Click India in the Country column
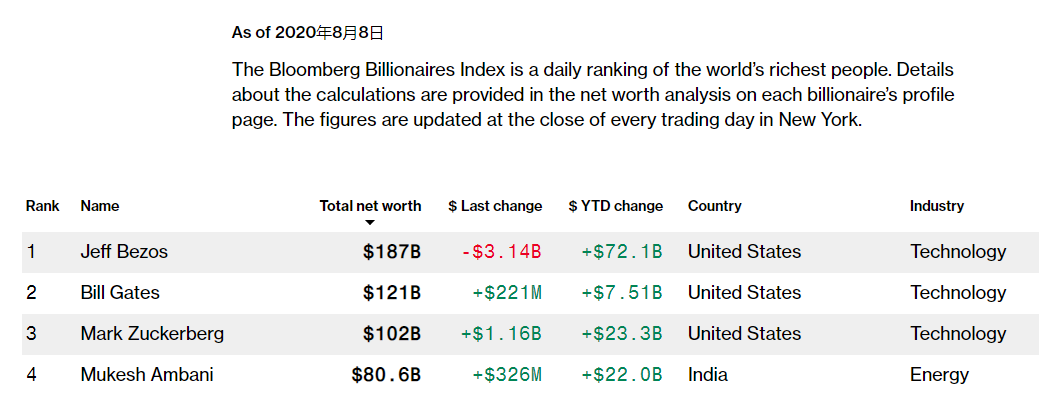Screen dimensions: 1039x396 click(708, 375)
